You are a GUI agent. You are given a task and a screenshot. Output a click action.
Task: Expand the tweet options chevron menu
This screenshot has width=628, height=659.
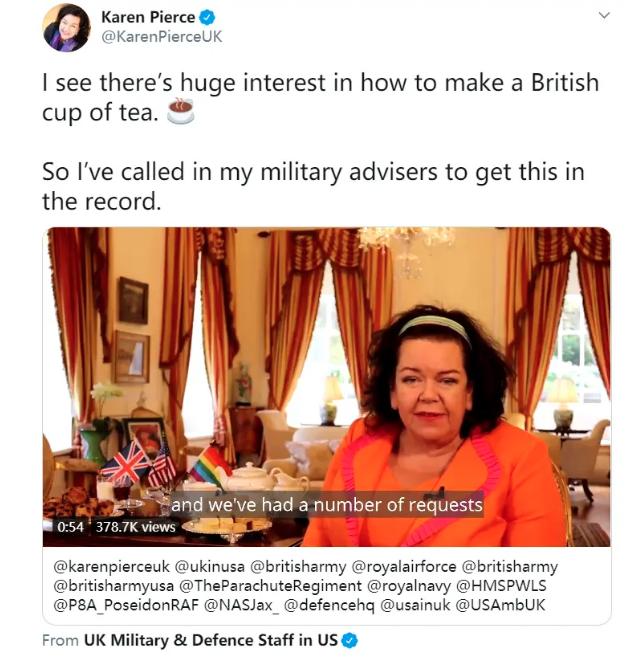click(604, 16)
